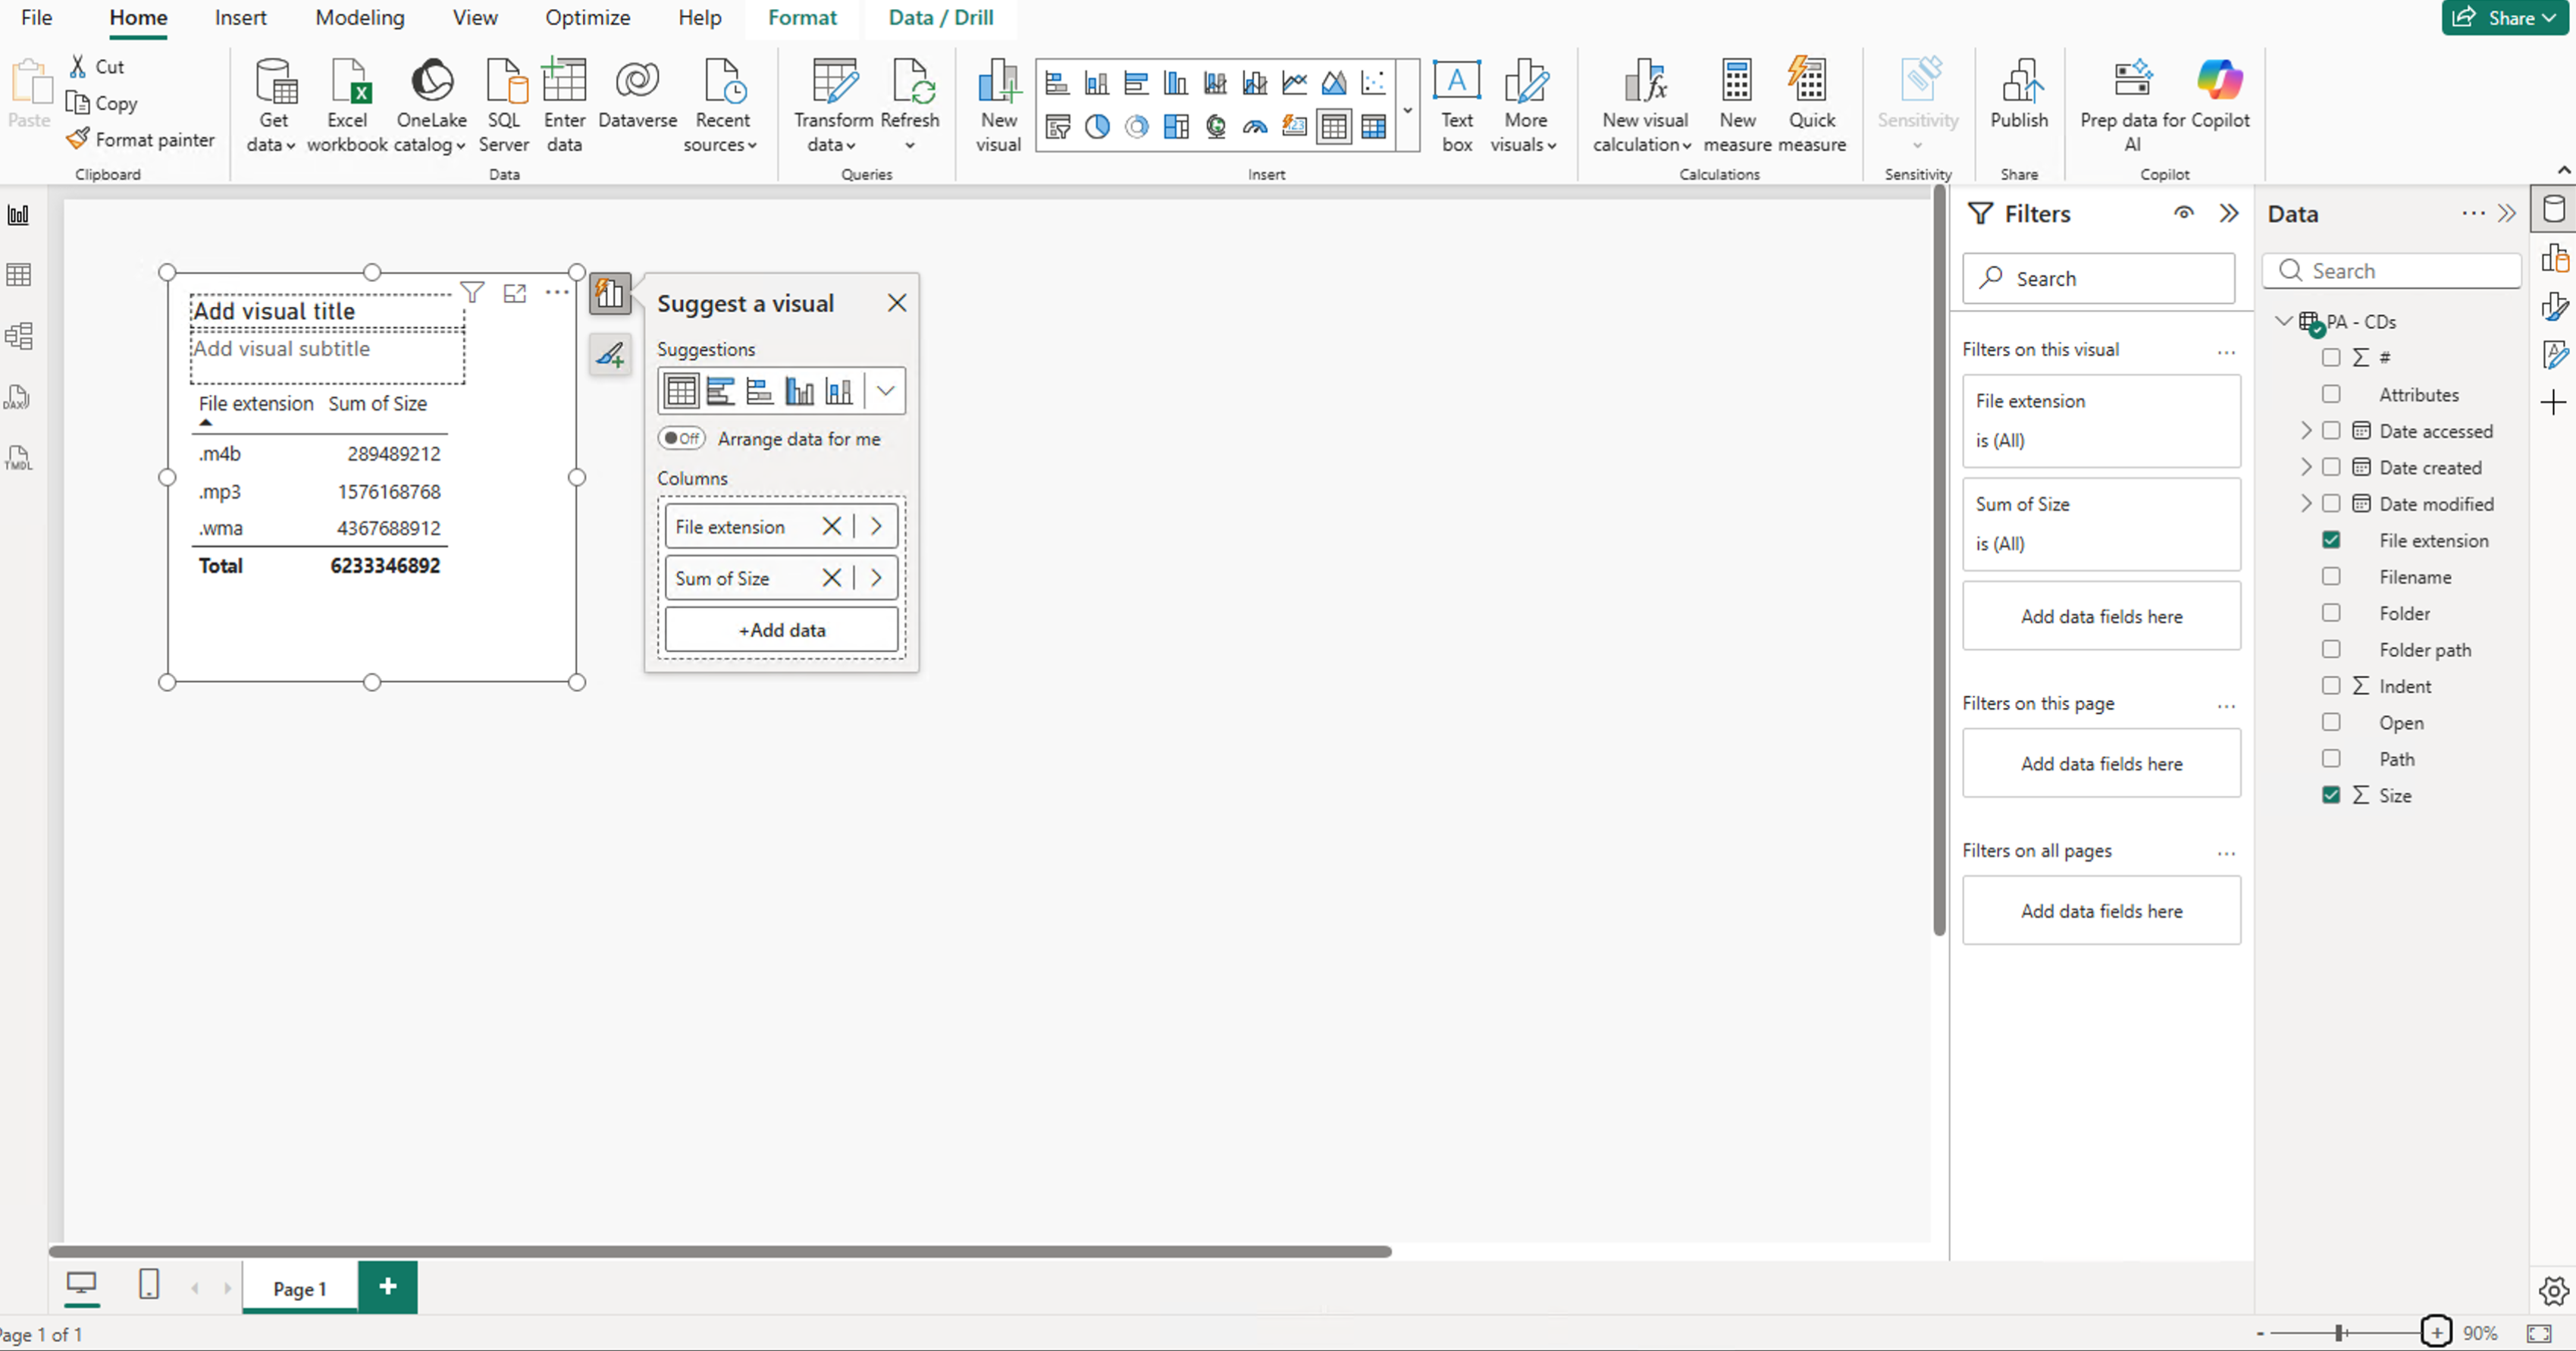Click the visual's filter funnel icon
Screen dimensions: 2576x1351
pos(472,293)
